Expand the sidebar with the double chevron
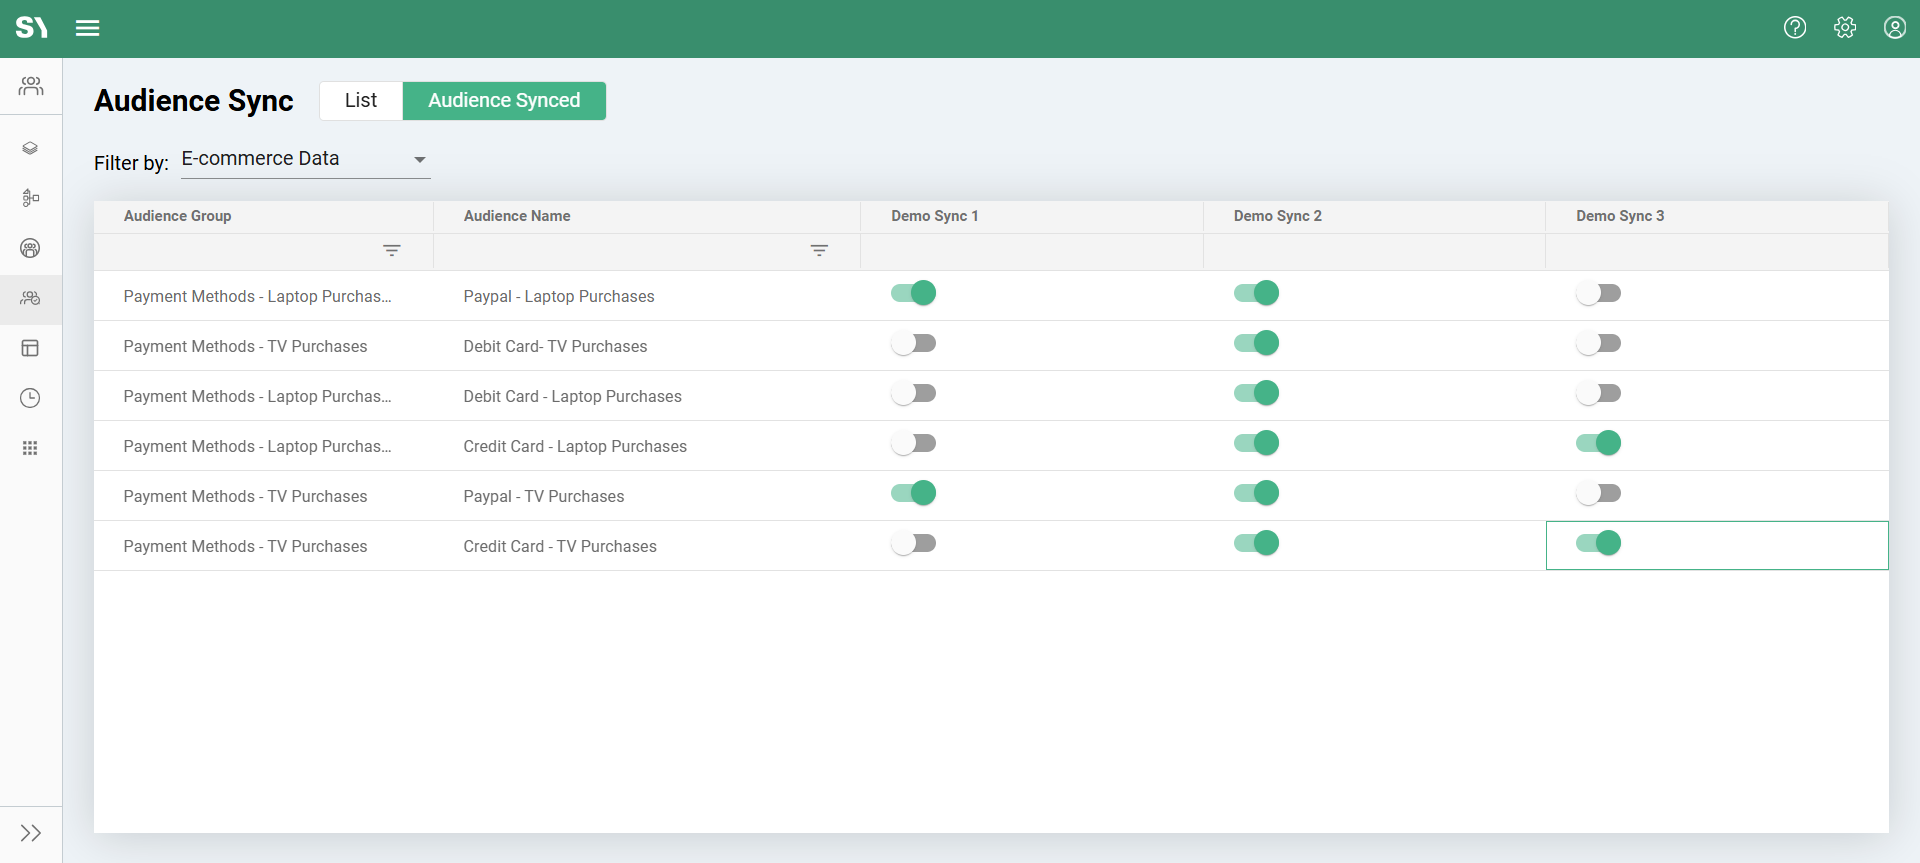 (30, 833)
